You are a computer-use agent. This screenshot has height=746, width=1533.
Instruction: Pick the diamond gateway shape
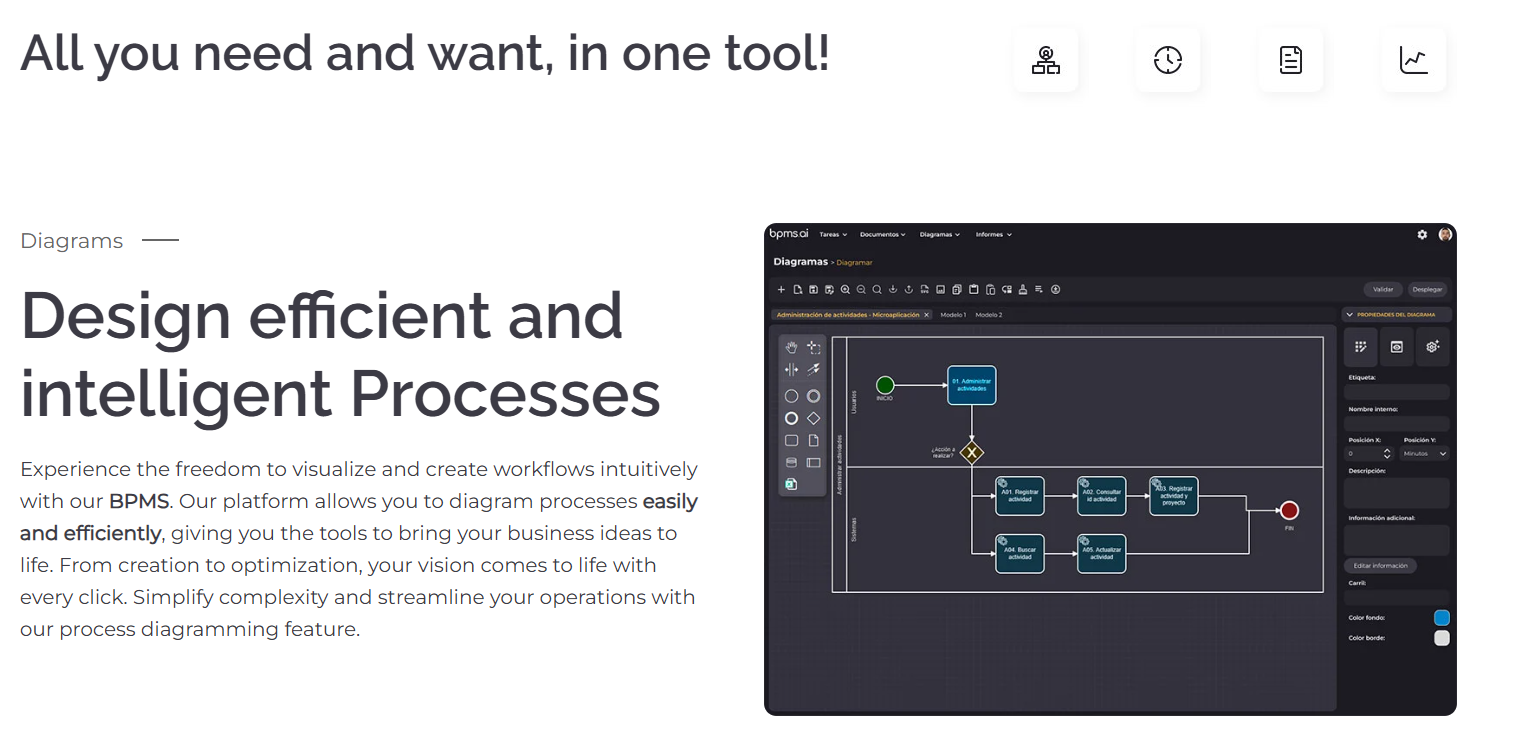[814, 418]
